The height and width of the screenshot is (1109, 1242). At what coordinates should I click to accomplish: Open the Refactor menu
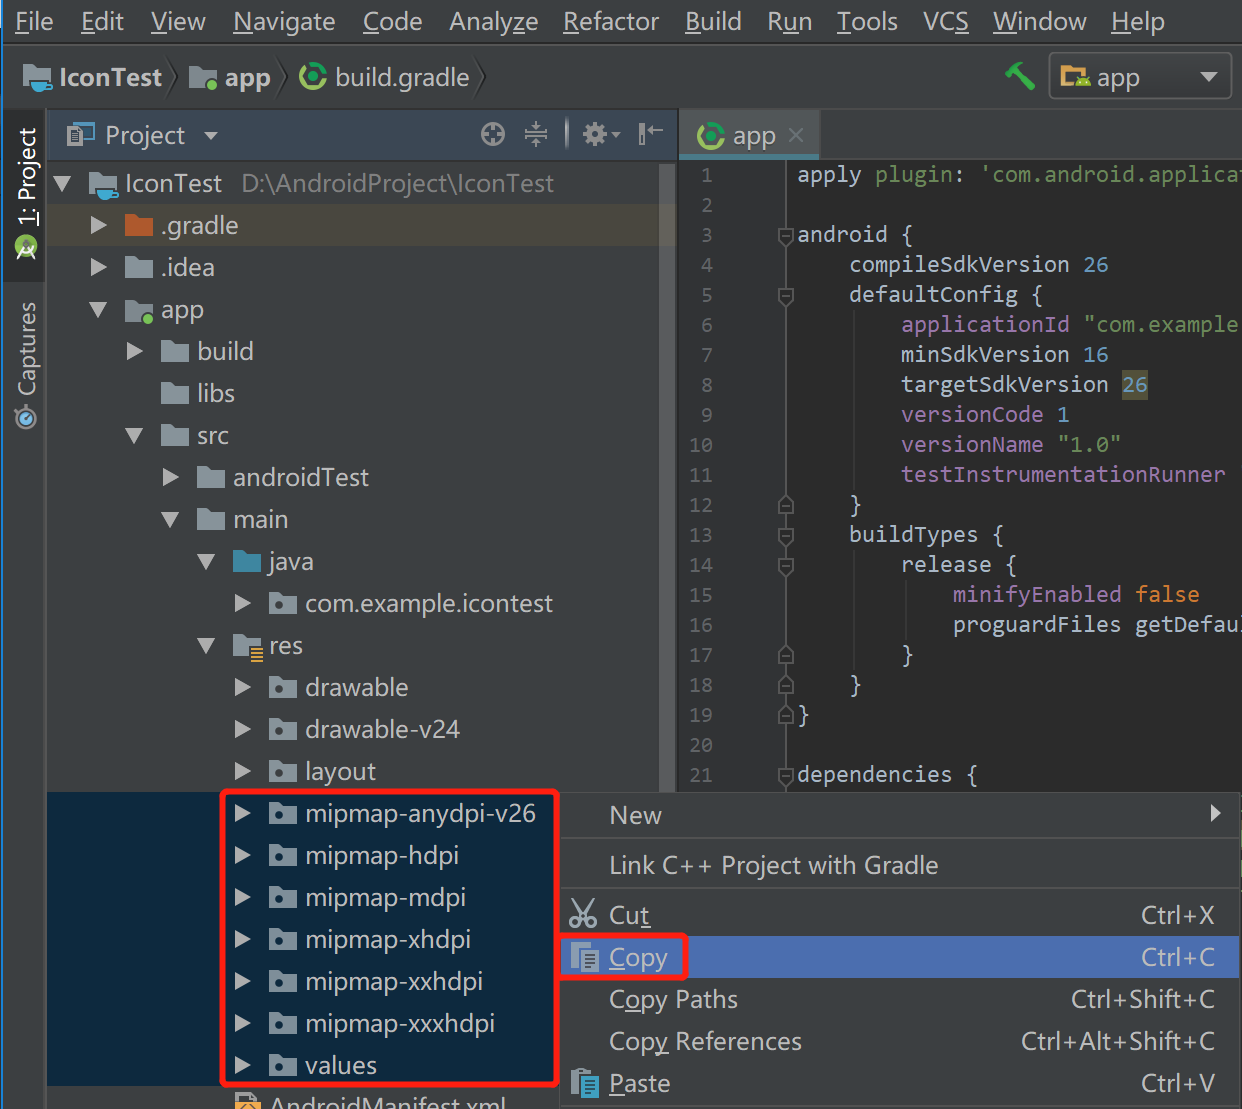tap(611, 21)
